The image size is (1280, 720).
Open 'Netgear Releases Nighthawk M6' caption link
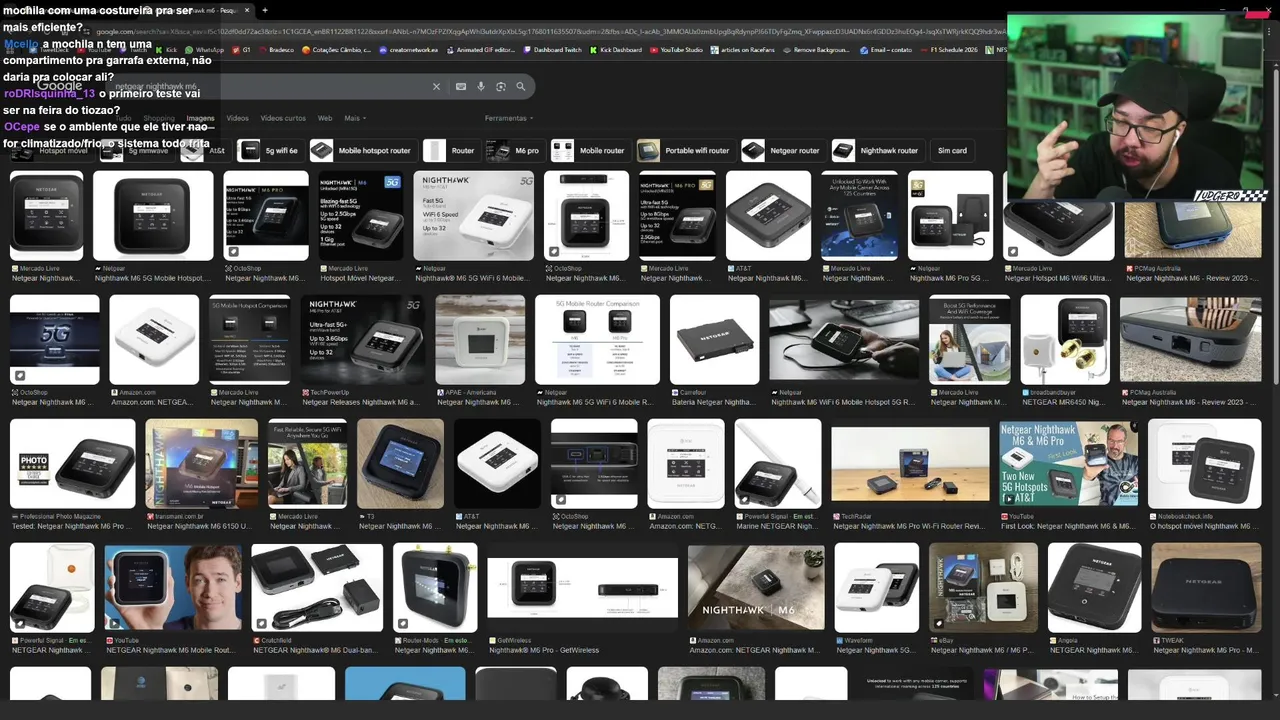point(360,402)
